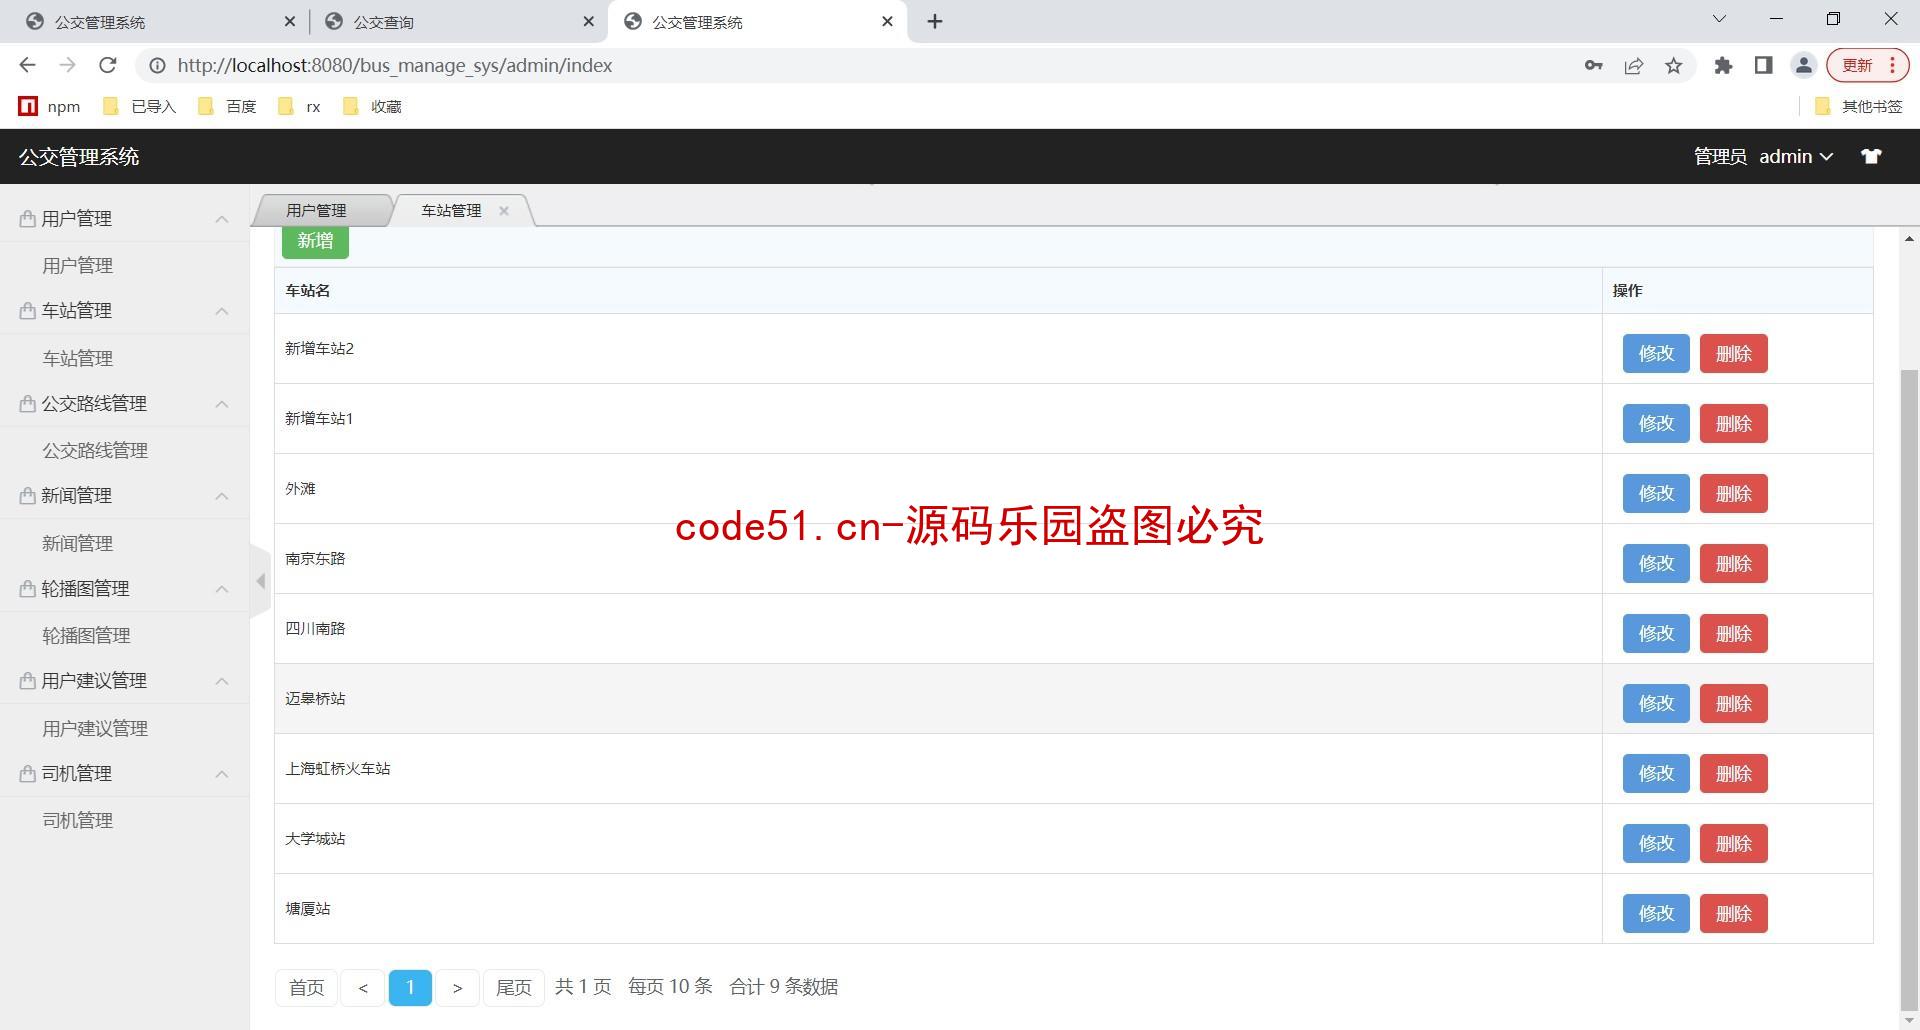Collapse the 用户管理 sidebar group

pos(124,218)
